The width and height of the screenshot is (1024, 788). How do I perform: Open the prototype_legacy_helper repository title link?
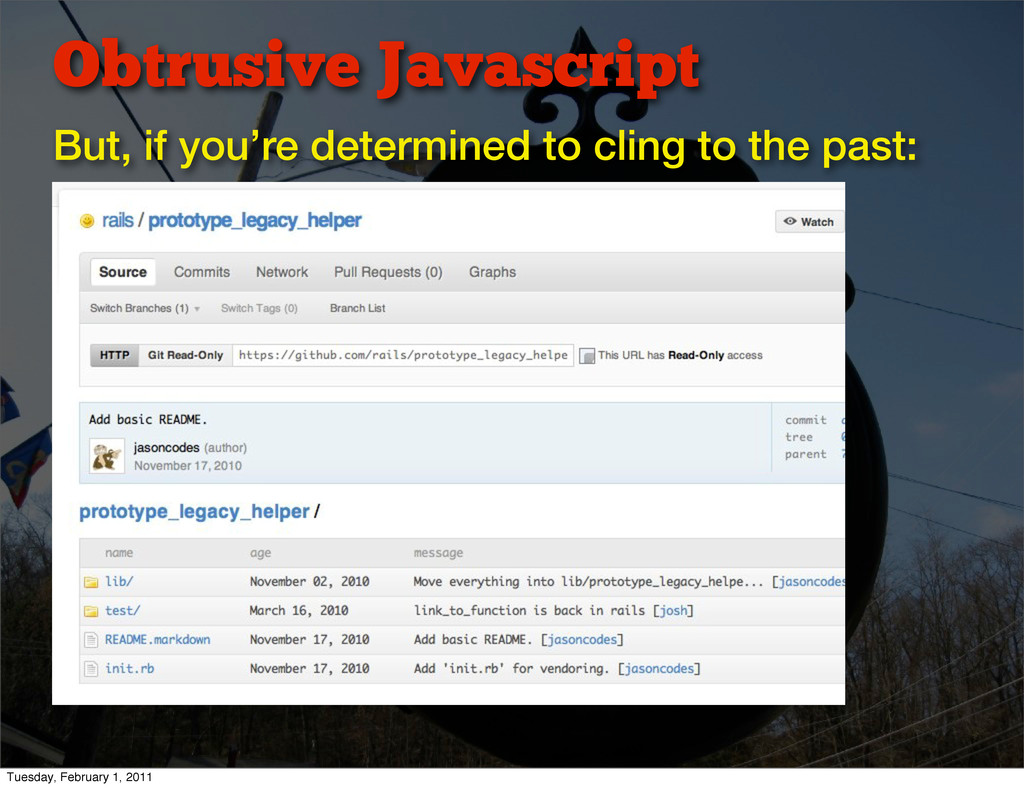pyautogui.click(x=255, y=221)
